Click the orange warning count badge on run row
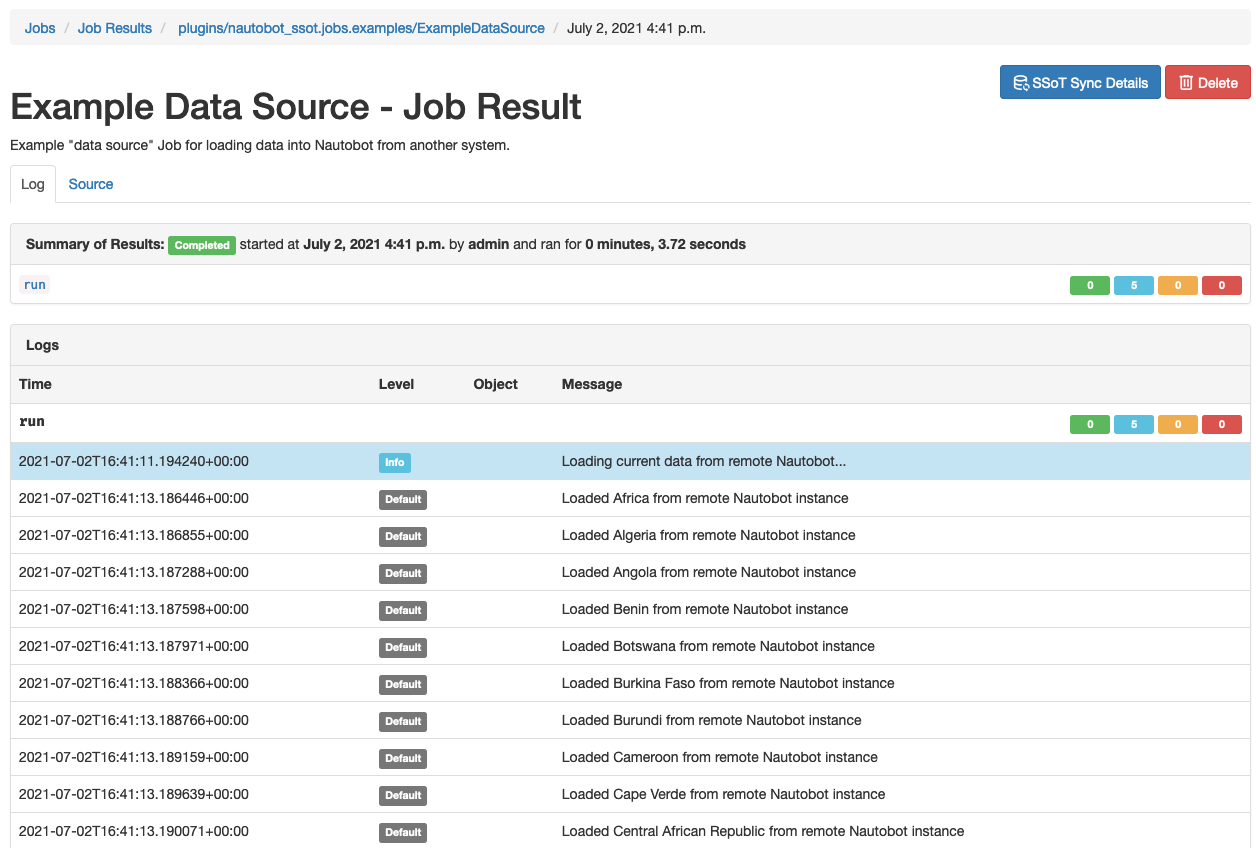Image resolution: width=1256 pixels, height=848 pixels. click(1178, 424)
